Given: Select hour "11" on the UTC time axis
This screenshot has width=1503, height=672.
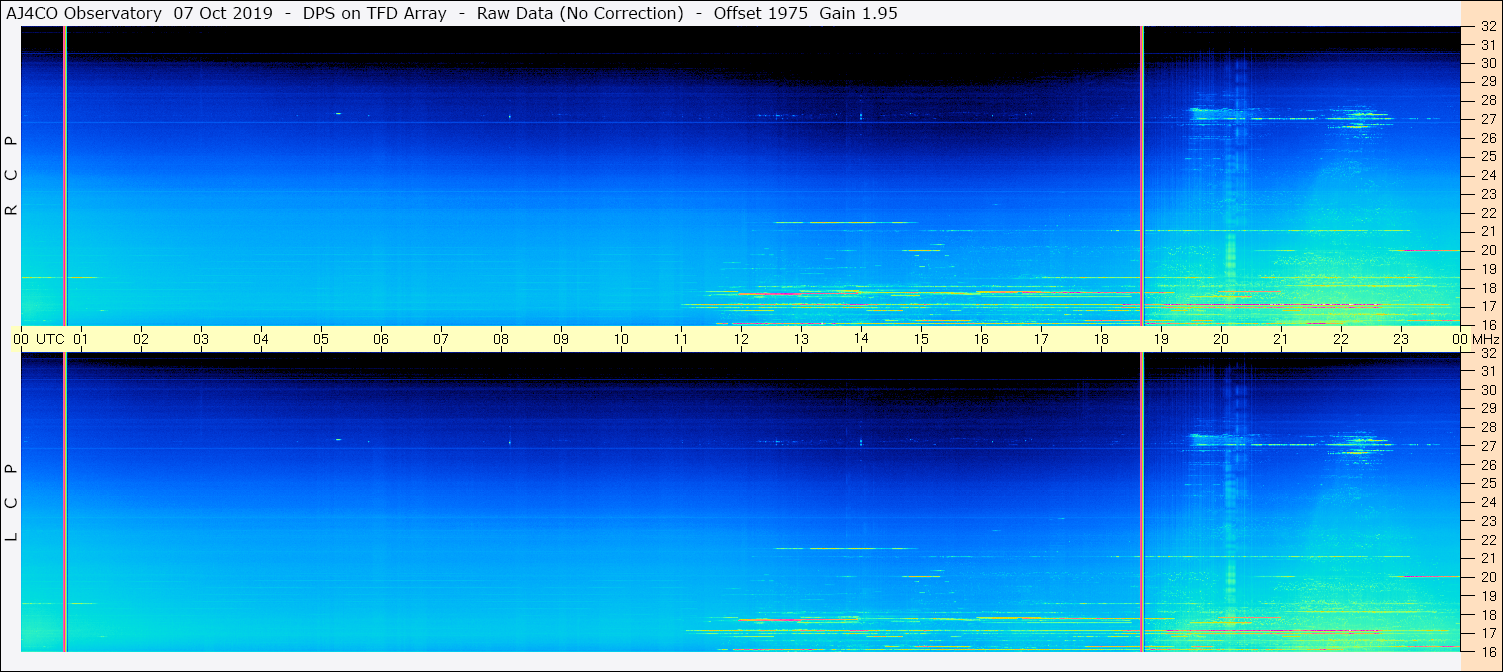Looking at the screenshot, I should tap(681, 339).
